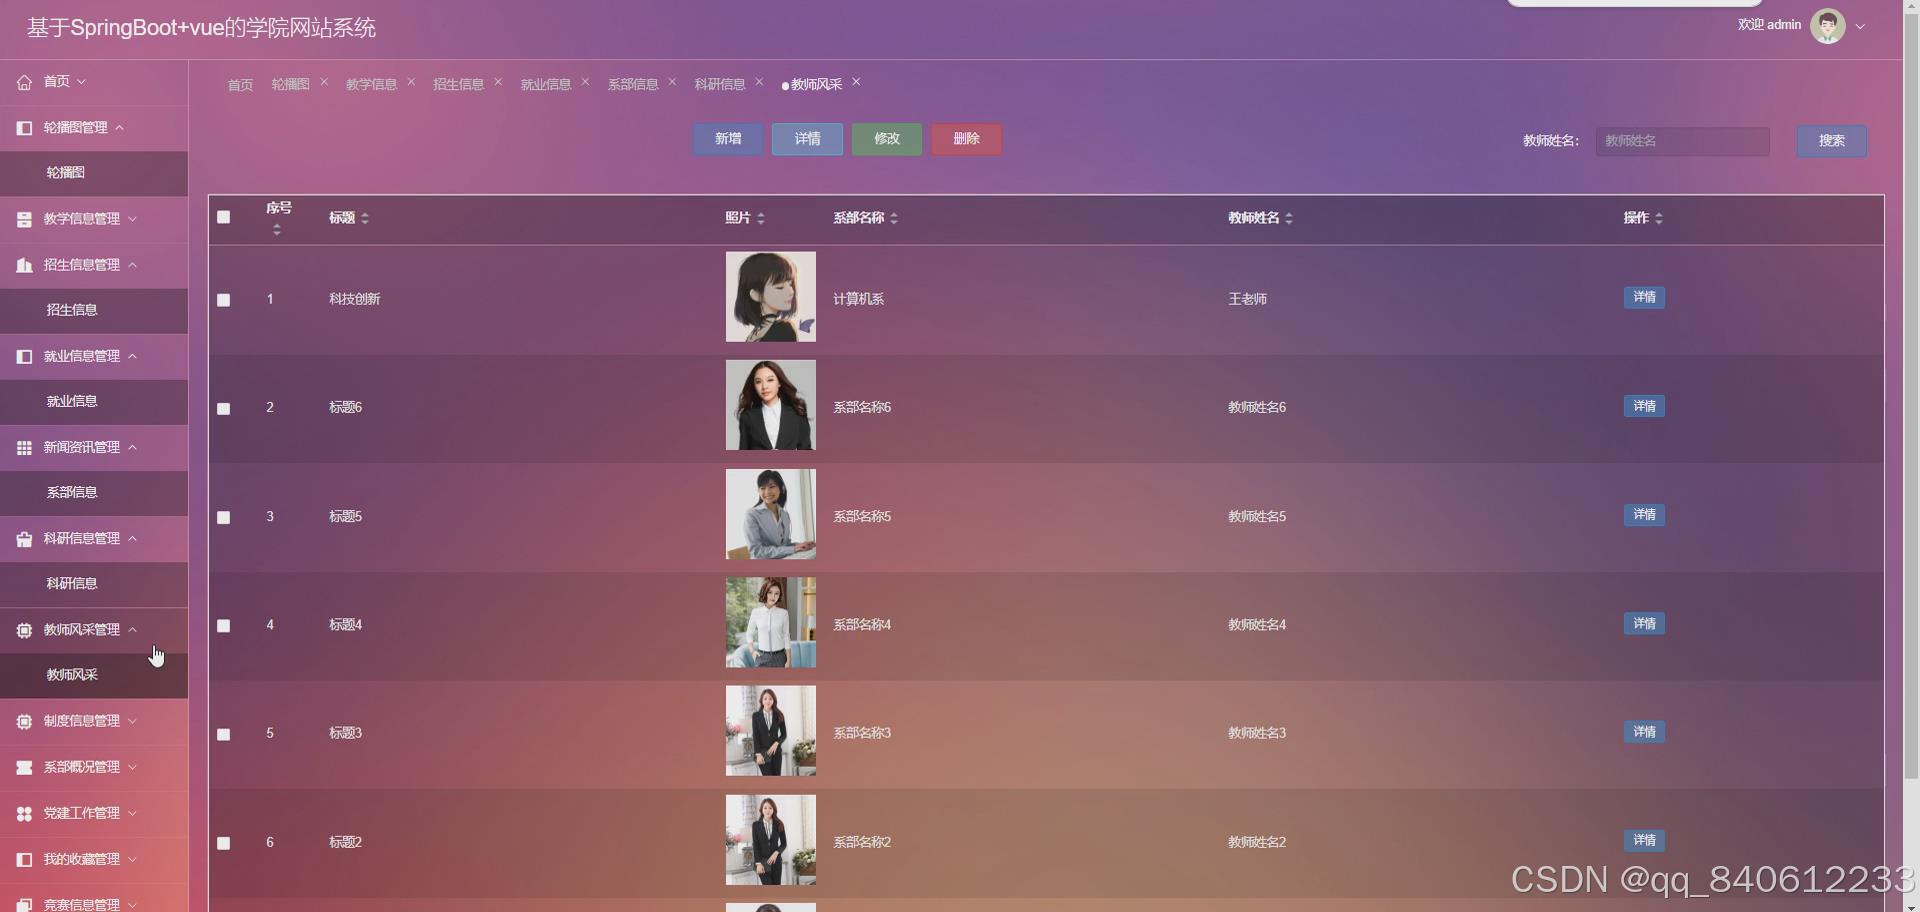Click the 教学信息管理 sidebar icon
Screen dimensions: 1920x912
tap(24, 219)
